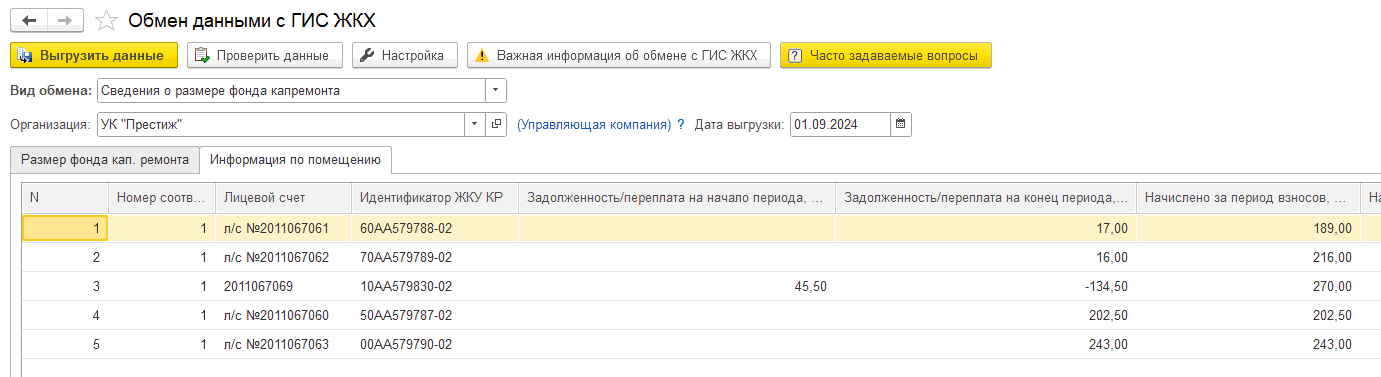
Task: Click the 16,00 end debt cell
Action: click(986, 257)
